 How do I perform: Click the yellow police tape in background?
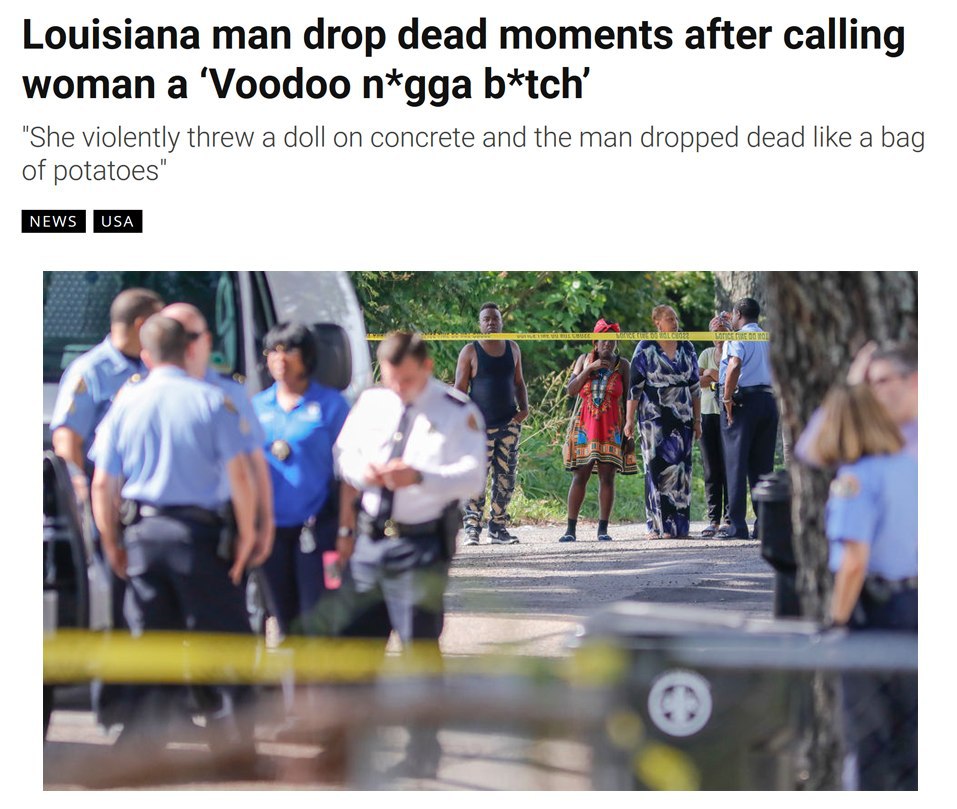(568, 336)
